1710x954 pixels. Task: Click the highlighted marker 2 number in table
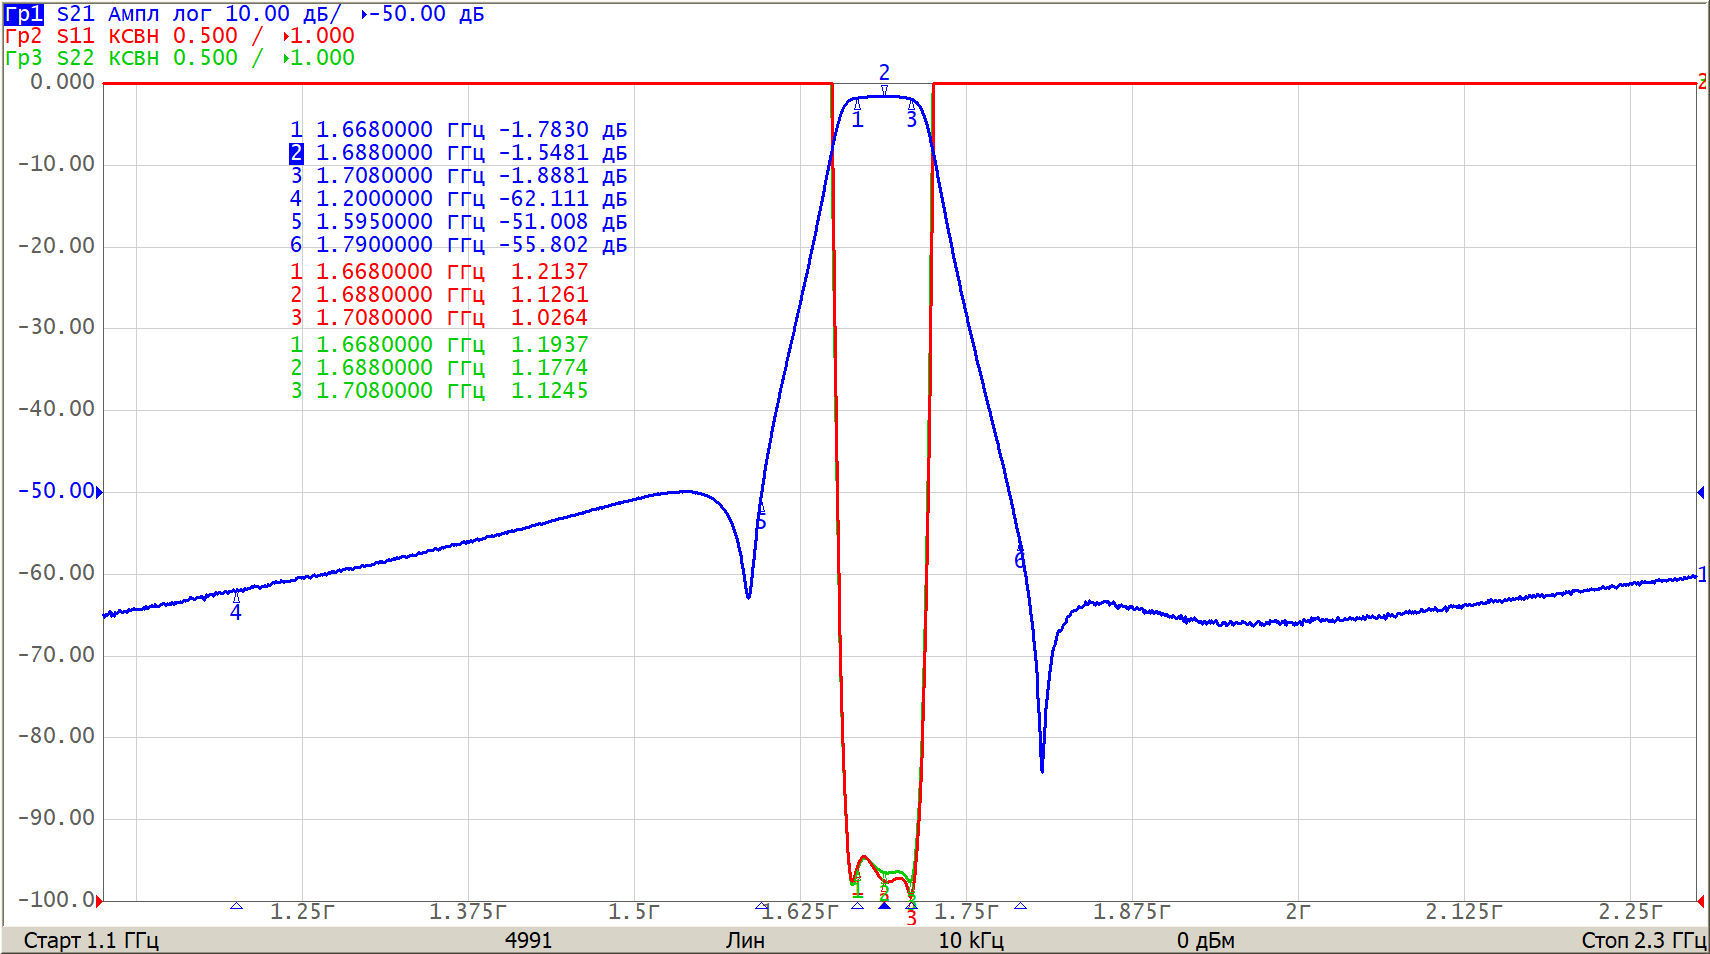coord(296,153)
